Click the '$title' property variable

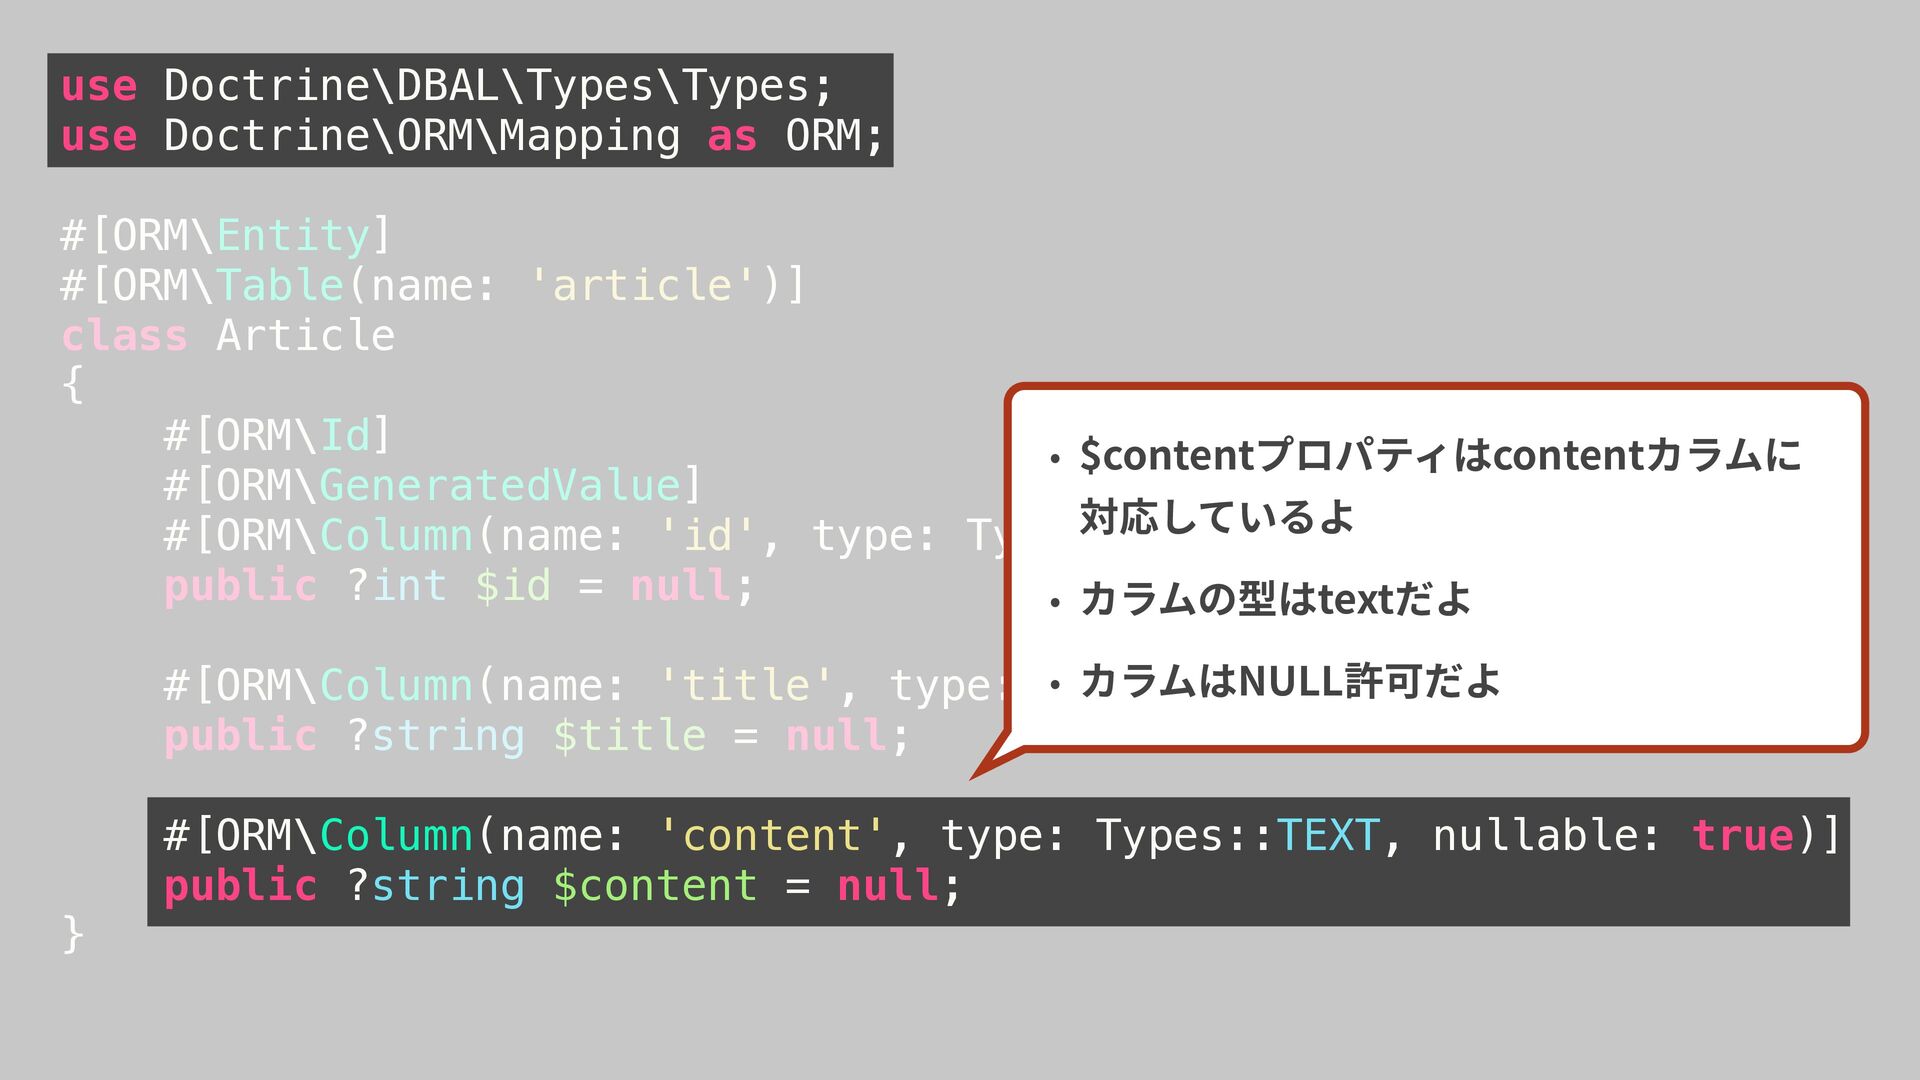[x=629, y=736]
